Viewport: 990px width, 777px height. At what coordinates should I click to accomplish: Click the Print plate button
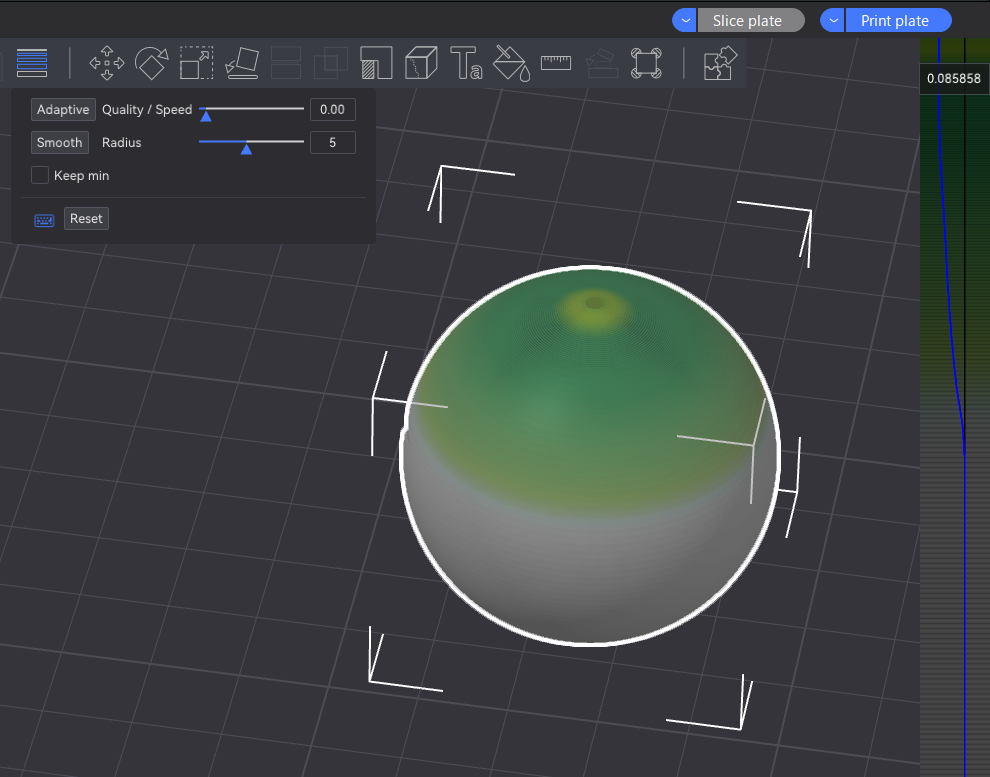[898, 19]
